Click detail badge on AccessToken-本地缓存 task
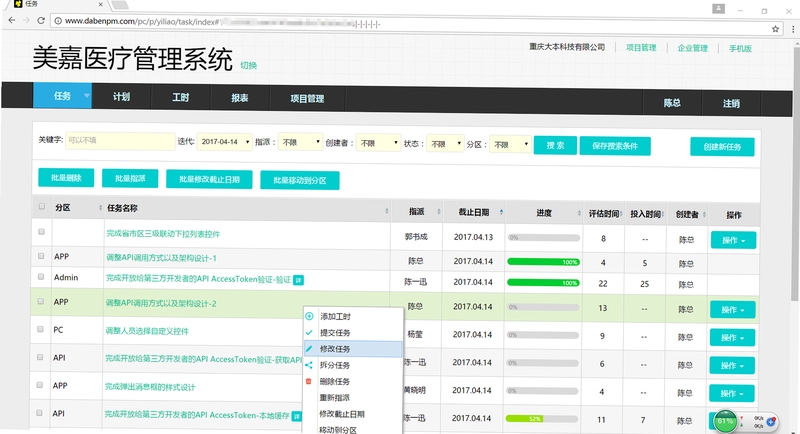Image resolution: width=800 pixels, height=434 pixels. click(x=296, y=416)
